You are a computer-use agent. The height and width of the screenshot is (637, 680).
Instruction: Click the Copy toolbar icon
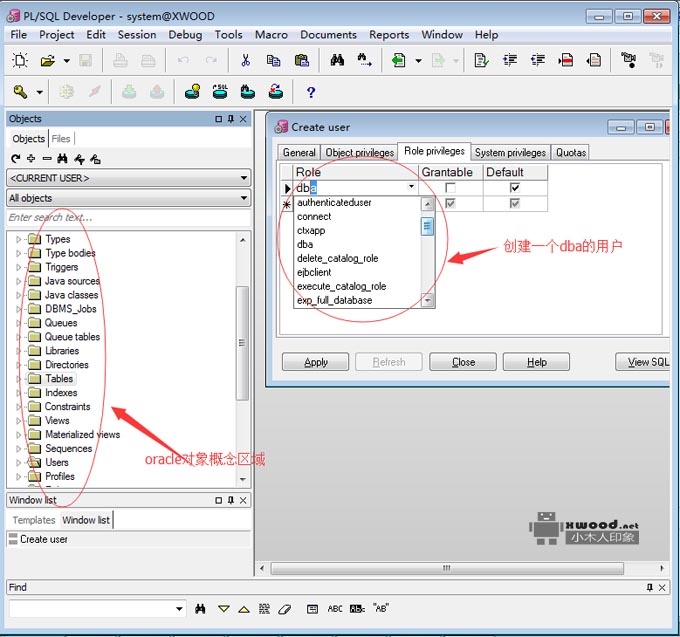[273, 60]
